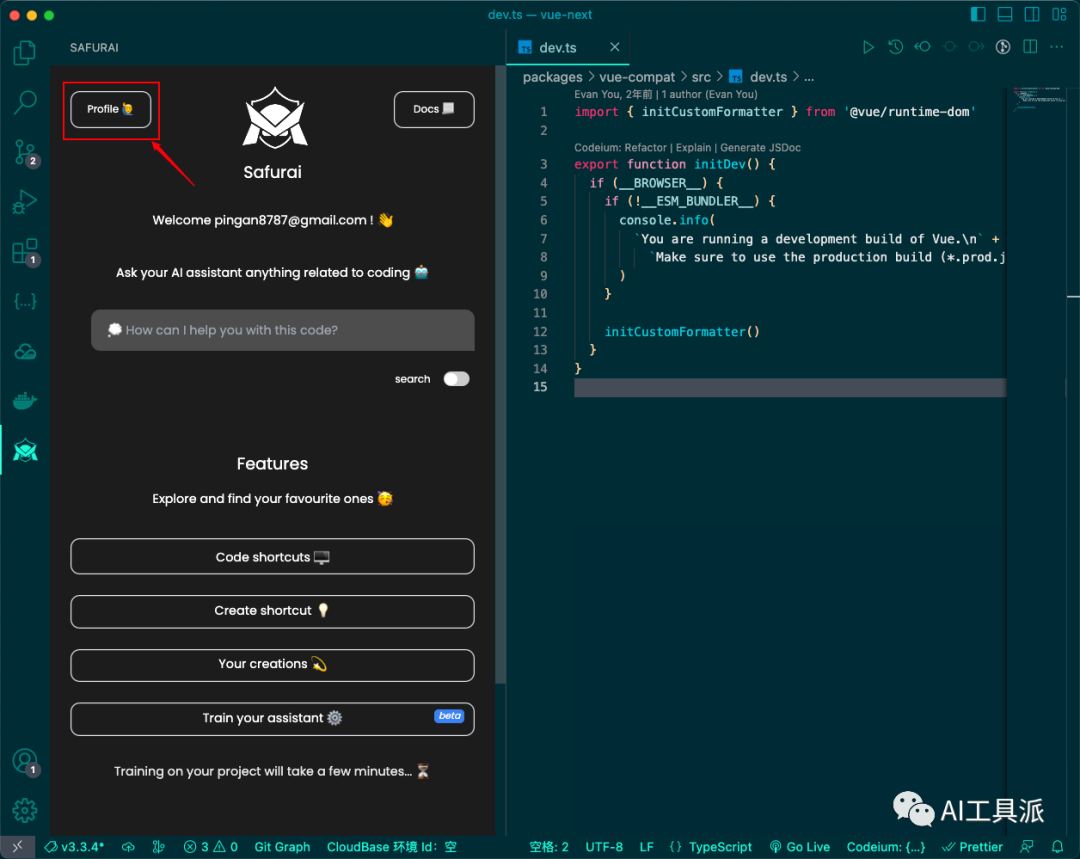Click the v3.3.4* branch indicator
The width and height of the screenshot is (1080, 859).
pos(74,847)
